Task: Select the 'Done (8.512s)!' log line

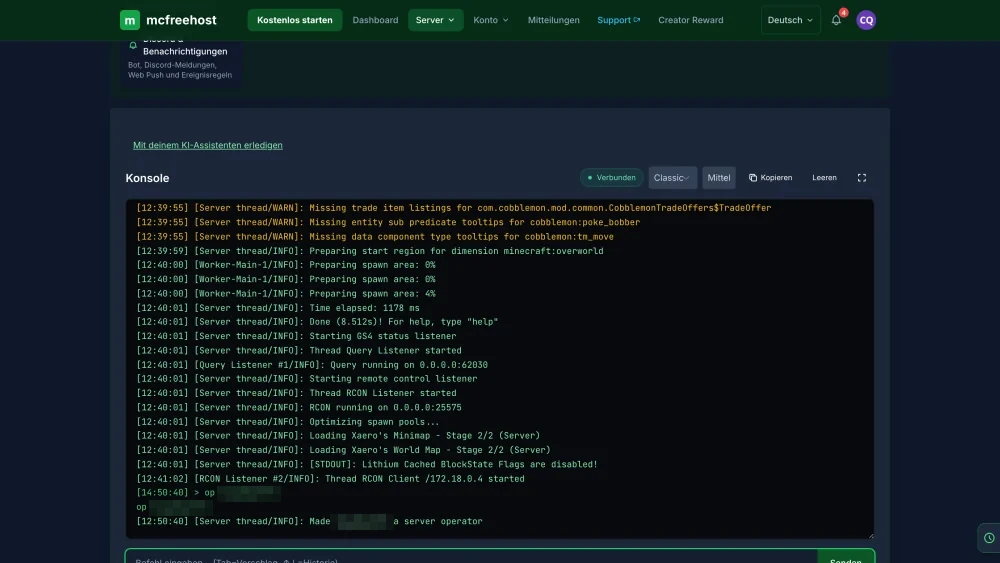Action: (317, 322)
